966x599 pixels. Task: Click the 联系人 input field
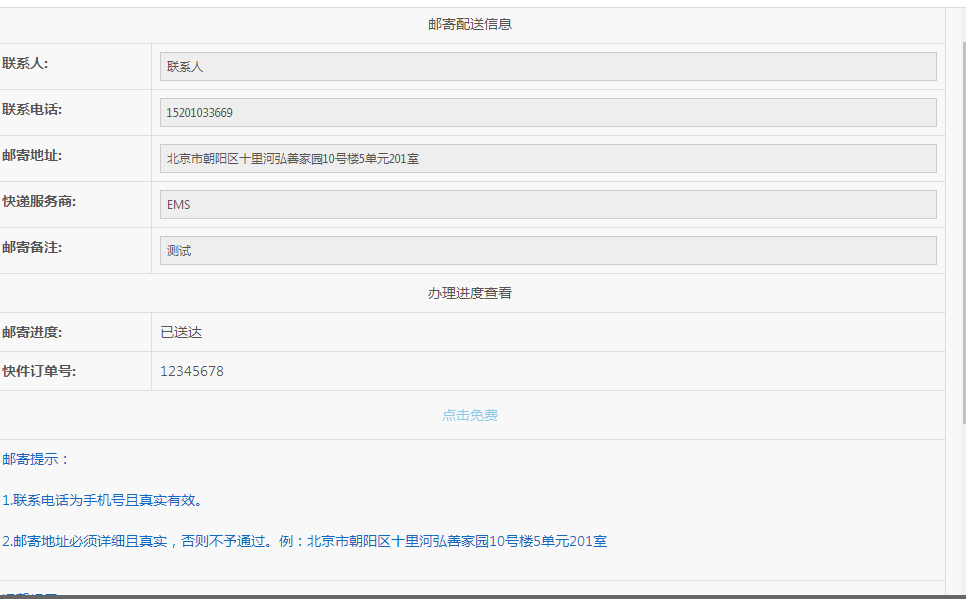point(548,67)
